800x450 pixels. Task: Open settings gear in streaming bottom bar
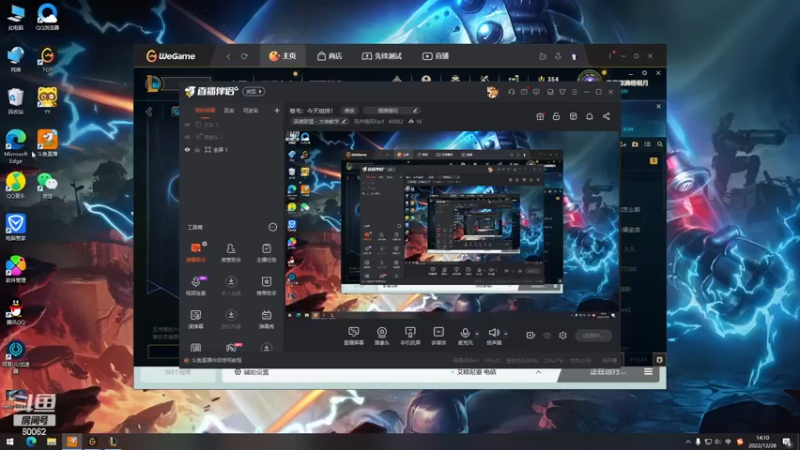[563, 335]
